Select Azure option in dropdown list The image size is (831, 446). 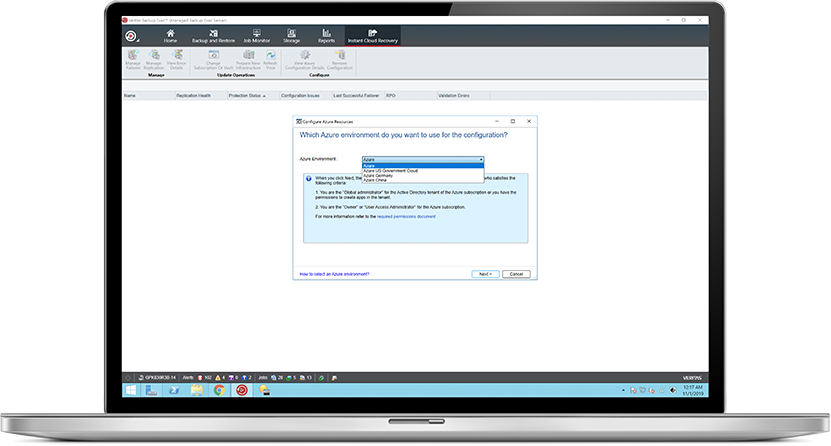423,166
